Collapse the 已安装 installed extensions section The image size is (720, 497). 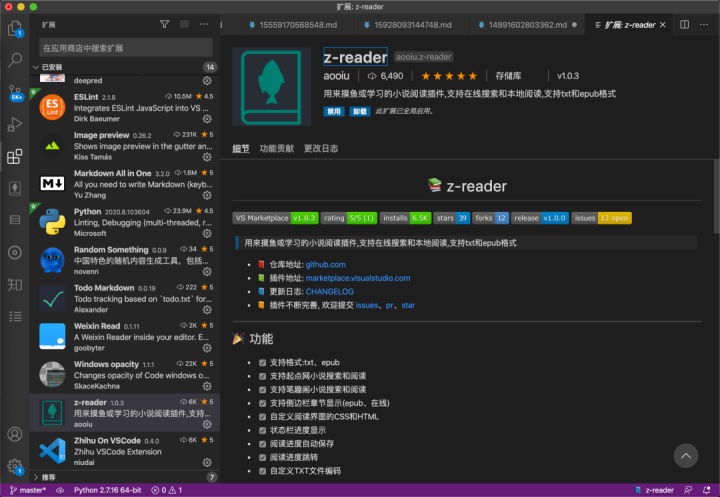[124, 67]
